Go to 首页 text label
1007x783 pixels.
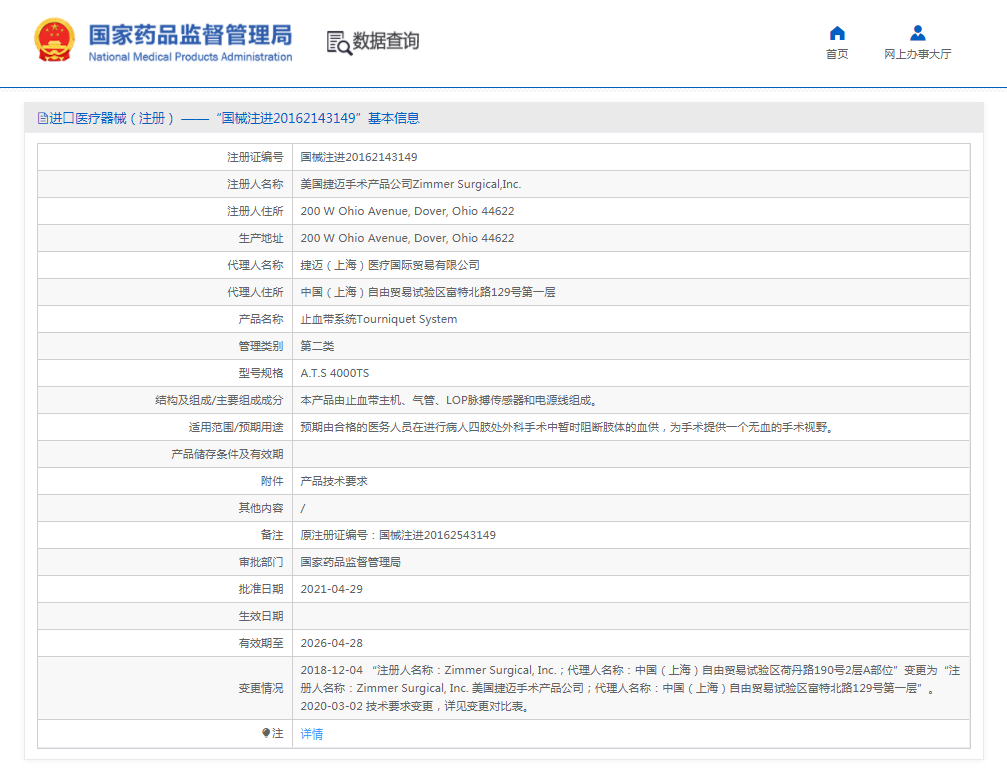[837, 54]
